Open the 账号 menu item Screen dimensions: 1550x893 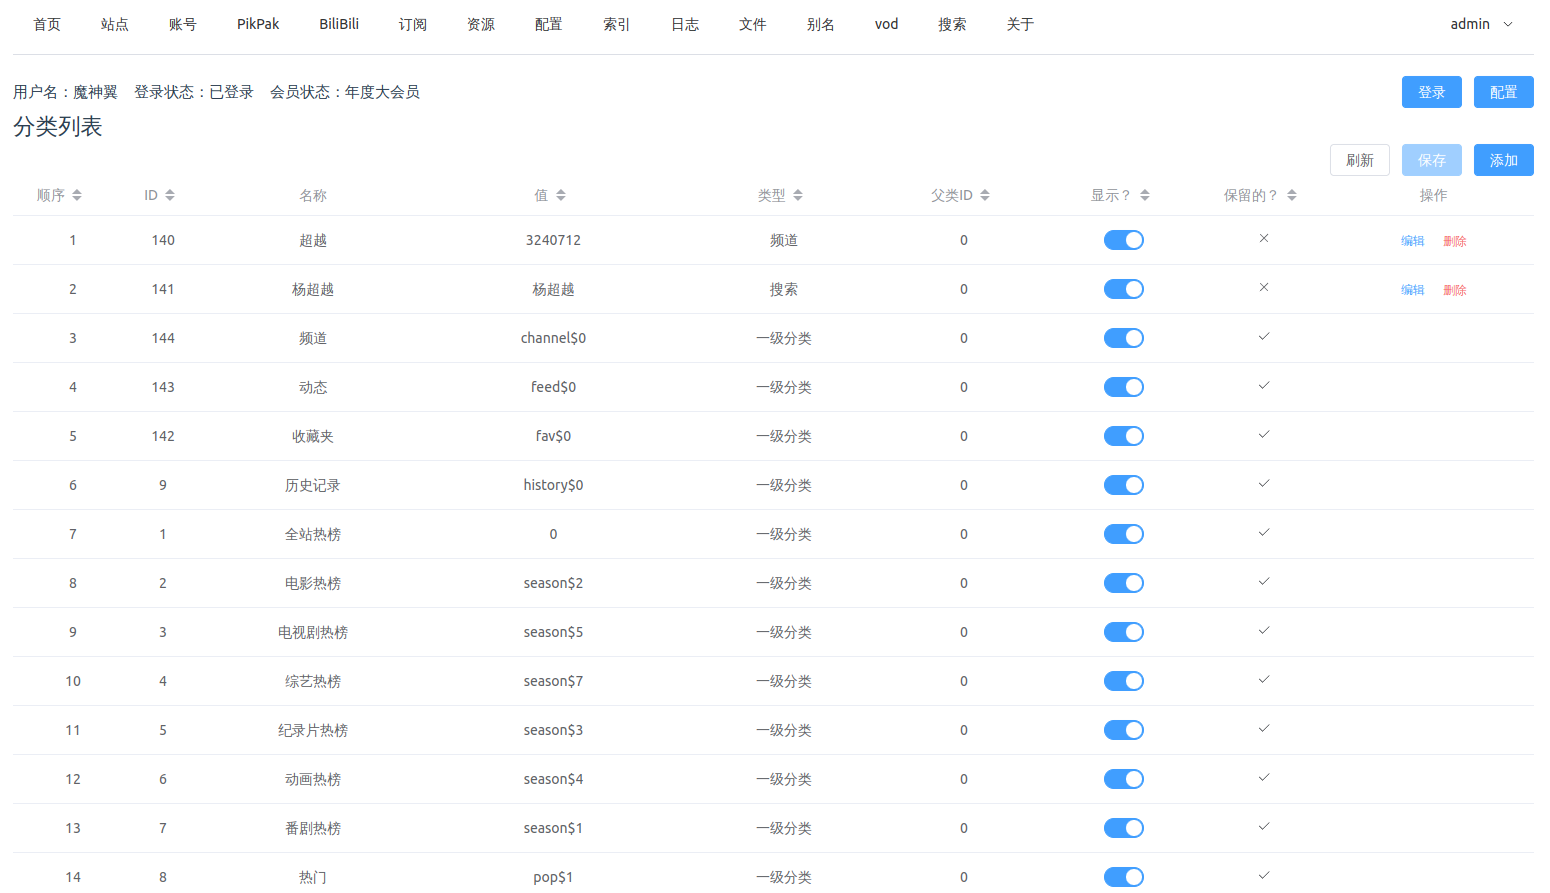pyautogui.click(x=183, y=24)
